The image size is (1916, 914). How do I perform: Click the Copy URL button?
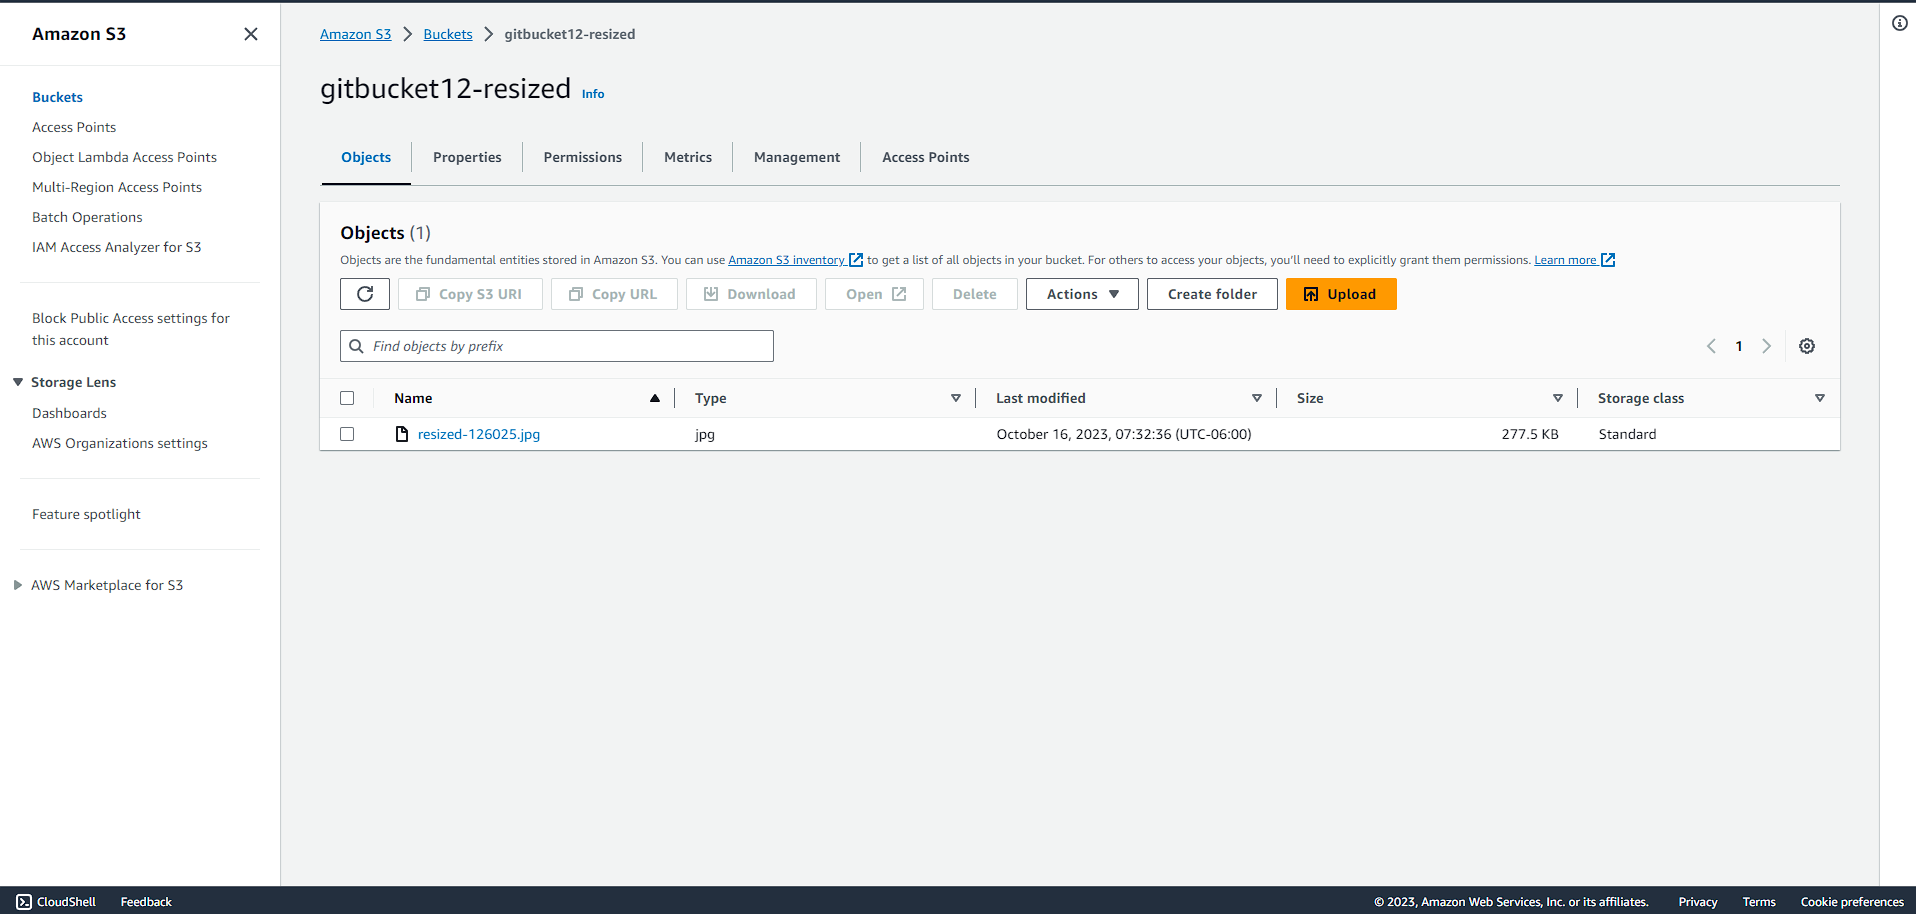click(614, 294)
